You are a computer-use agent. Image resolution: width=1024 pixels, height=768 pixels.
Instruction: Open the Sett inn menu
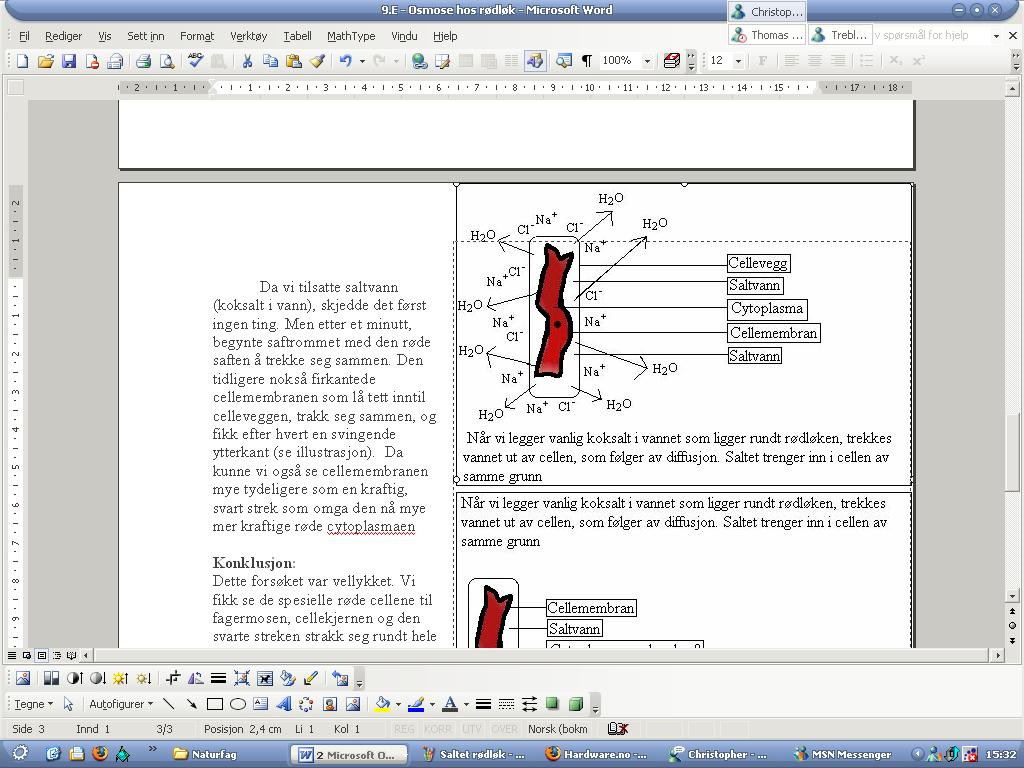[146, 36]
